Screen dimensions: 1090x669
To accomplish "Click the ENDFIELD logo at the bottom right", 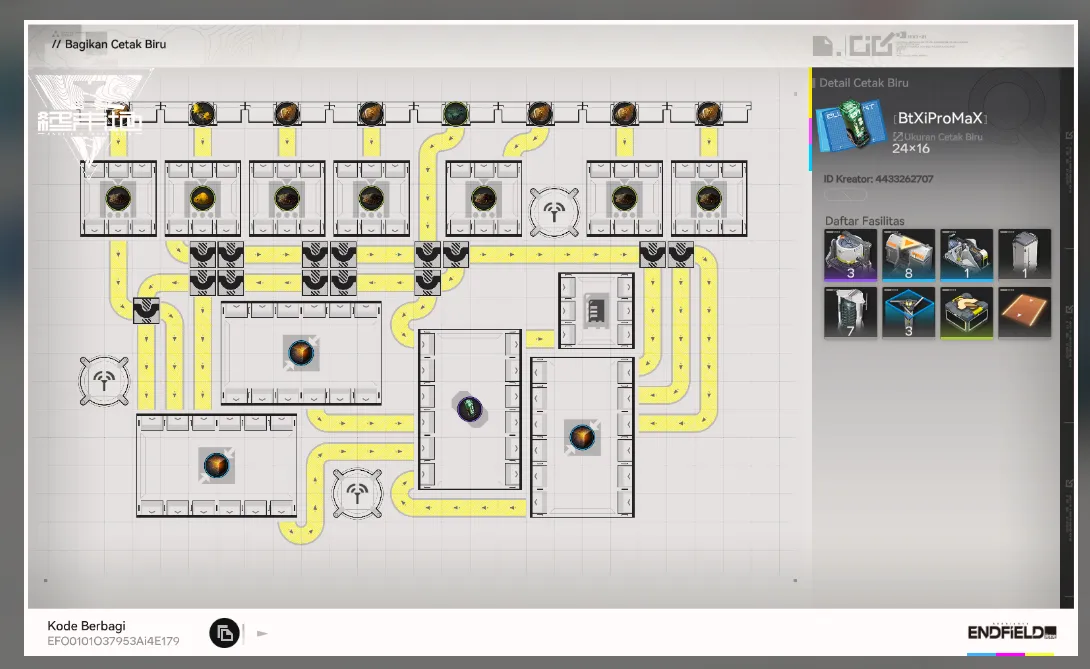I will pos(1011,632).
